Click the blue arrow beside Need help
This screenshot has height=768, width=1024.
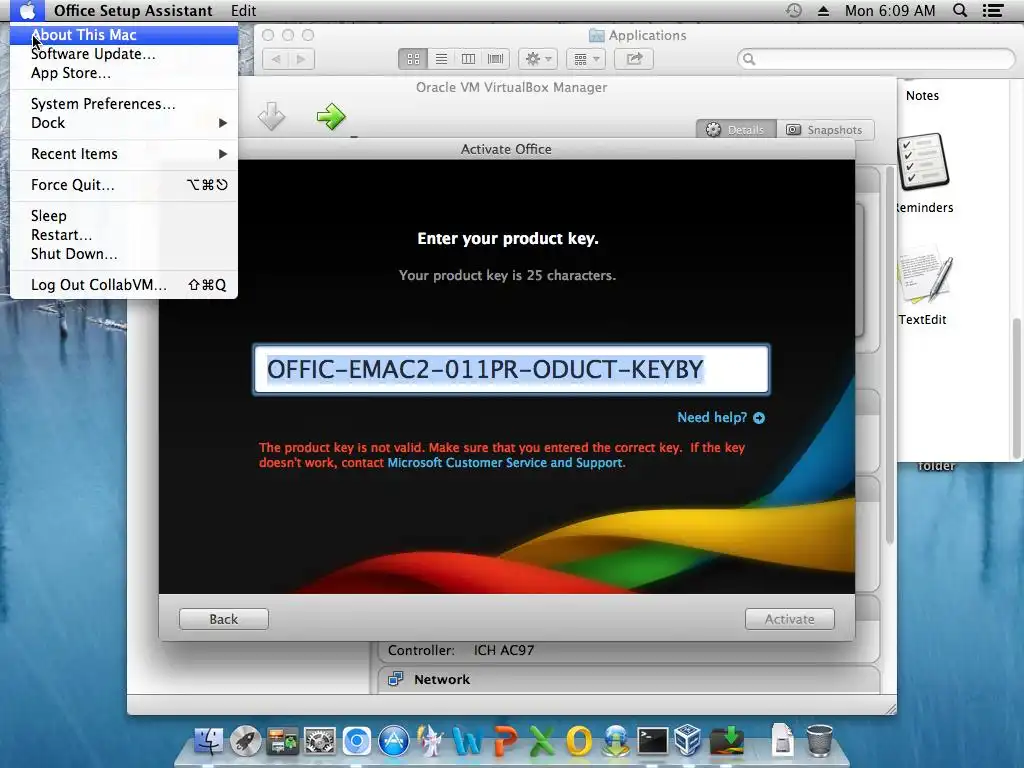click(x=759, y=418)
